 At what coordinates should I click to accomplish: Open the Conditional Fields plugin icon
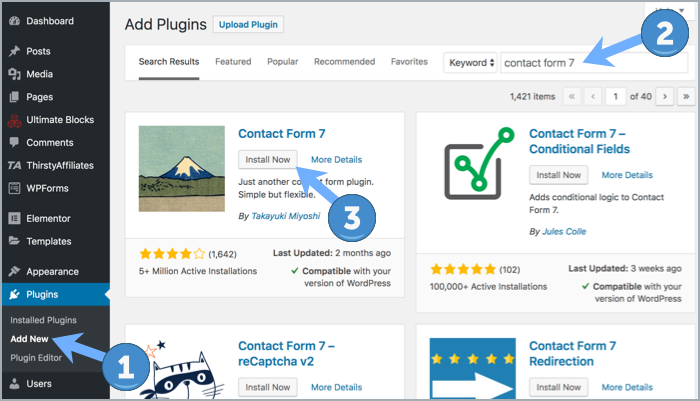pos(479,164)
